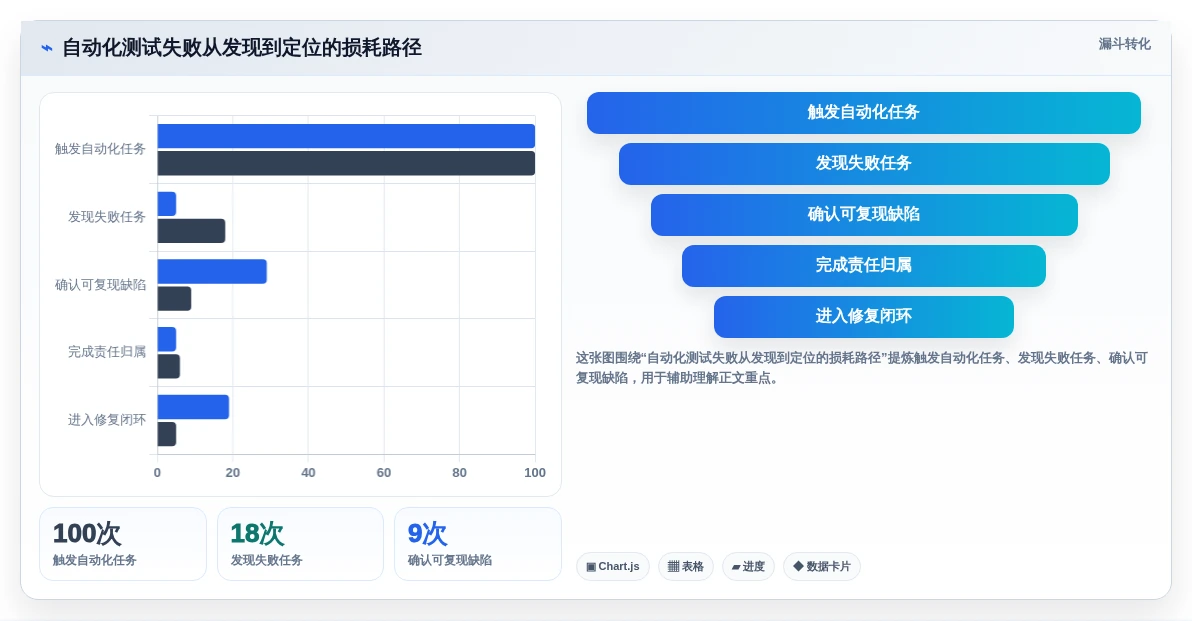Click the dark bar for 触发自动化任务

coord(346,163)
